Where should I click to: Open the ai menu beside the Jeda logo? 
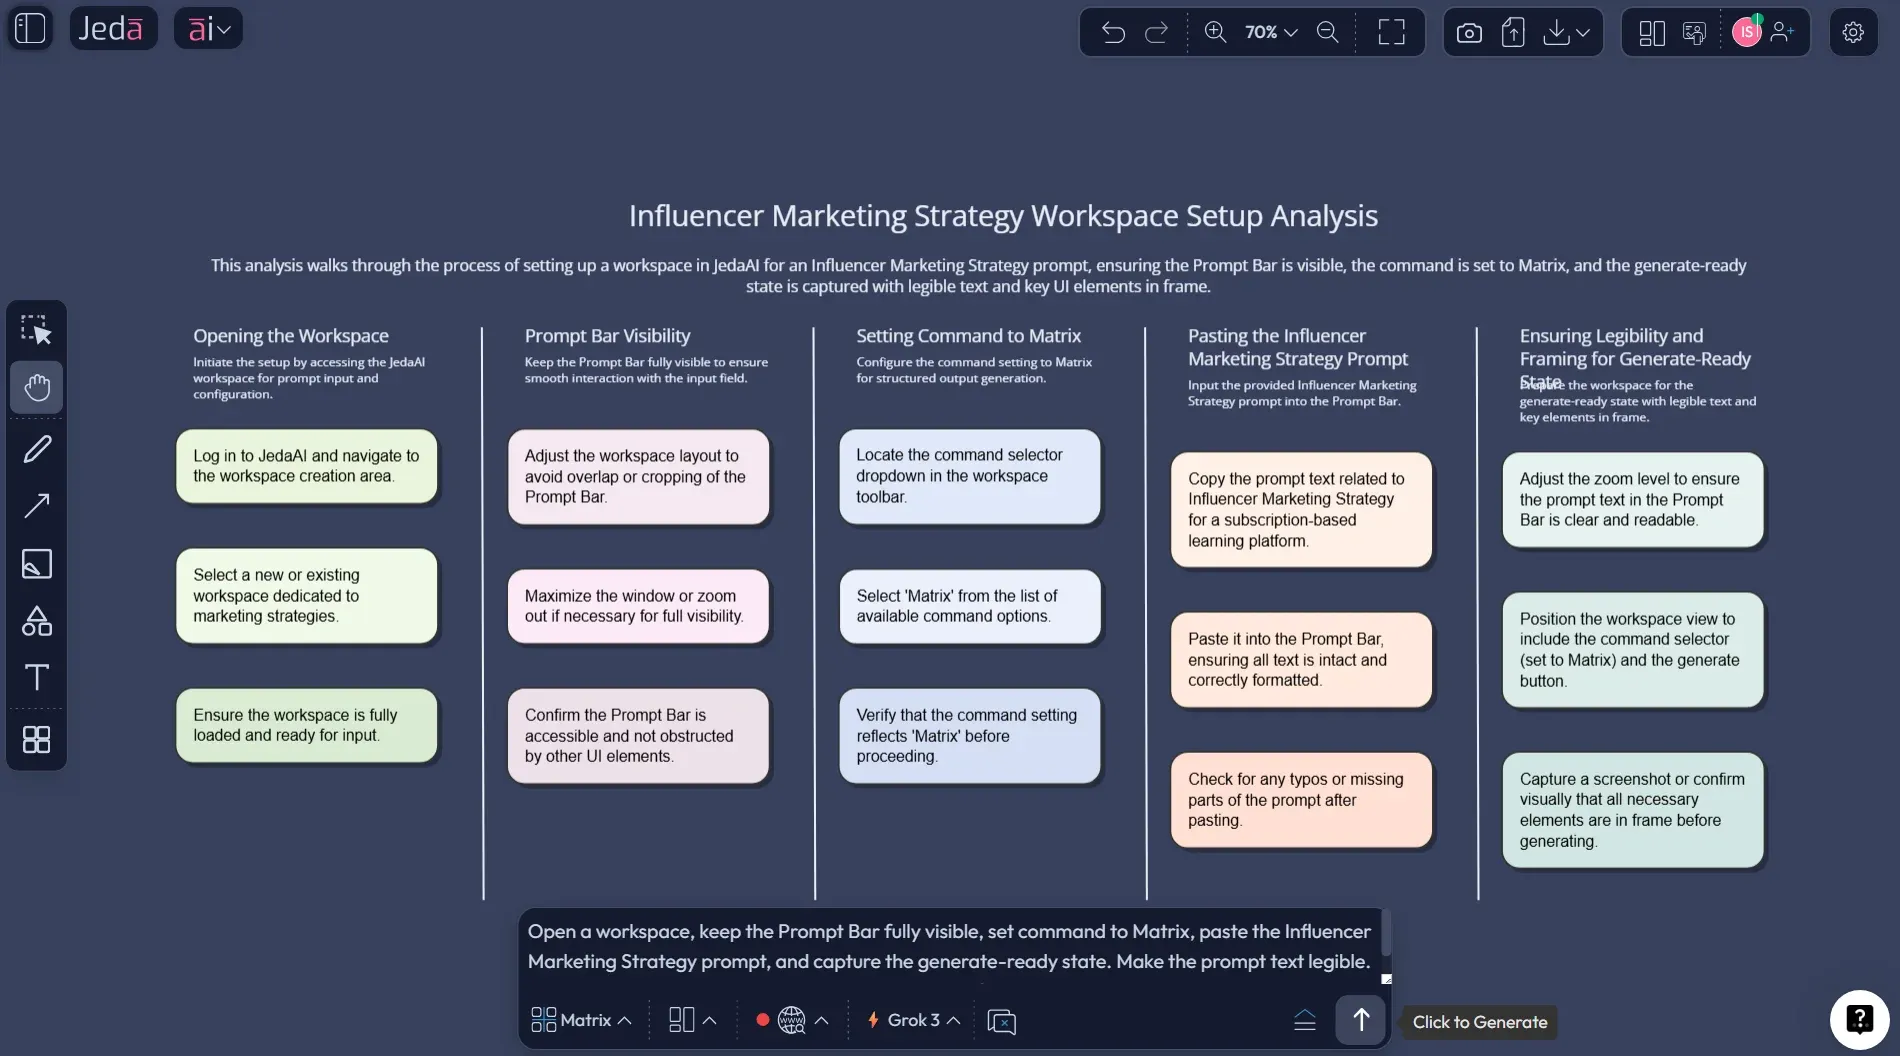(208, 28)
